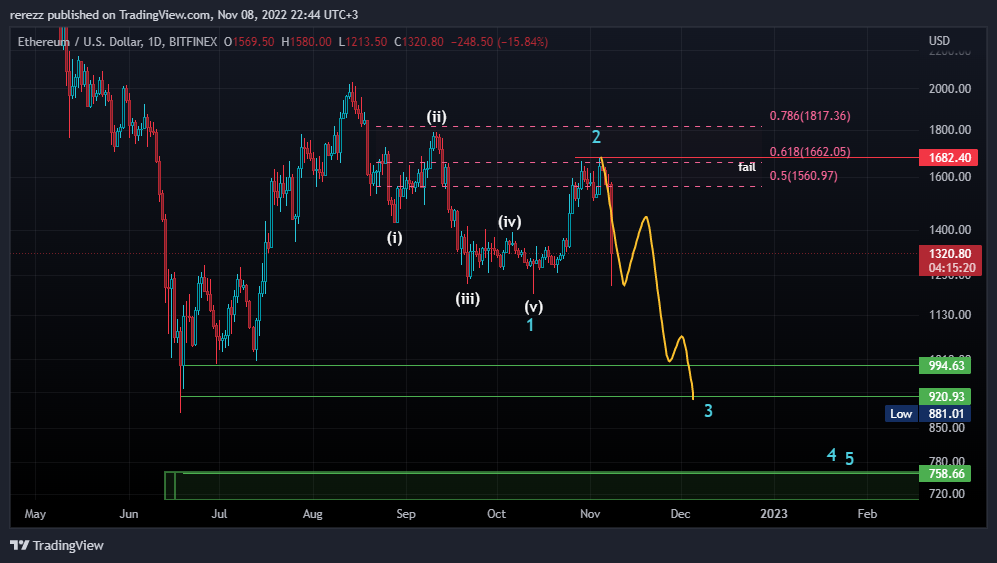
Task: Click the 2023 label on time axis
Action: click(x=774, y=513)
